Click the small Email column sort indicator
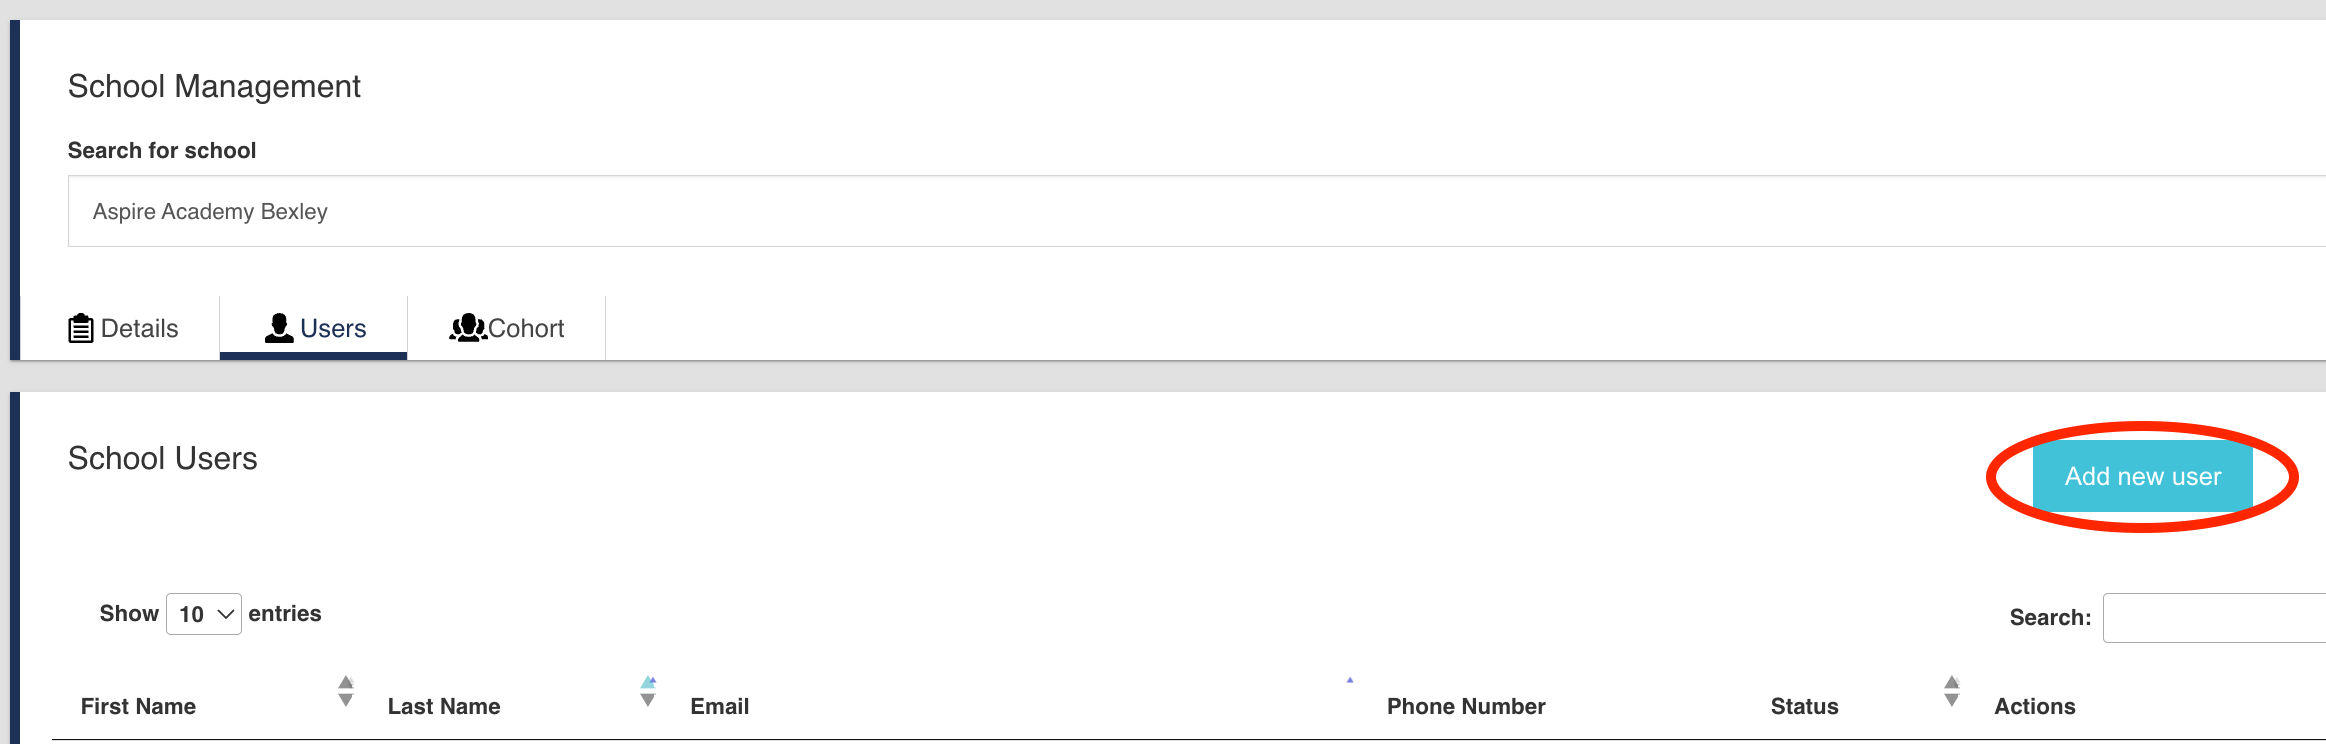 pyautogui.click(x=1350, y=680)
